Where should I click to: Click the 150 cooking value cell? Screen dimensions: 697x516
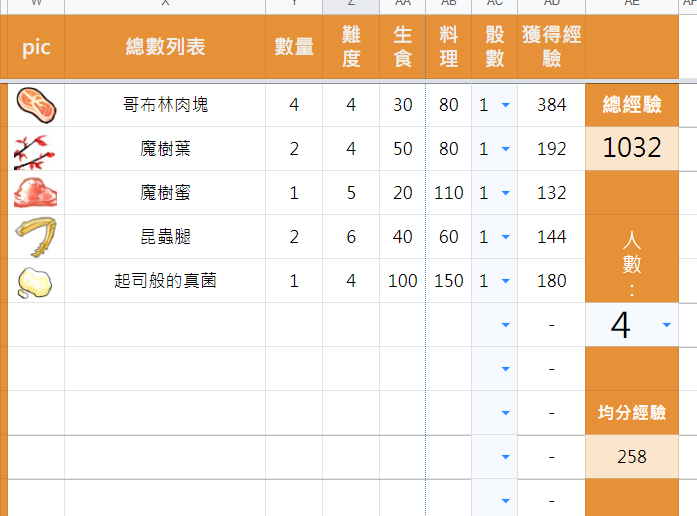(448, 281)
